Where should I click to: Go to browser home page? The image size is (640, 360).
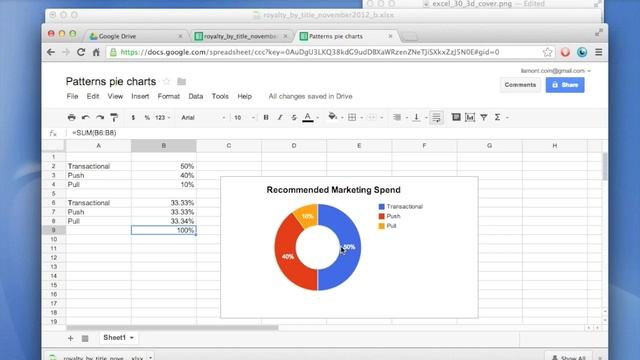[96, 52]
